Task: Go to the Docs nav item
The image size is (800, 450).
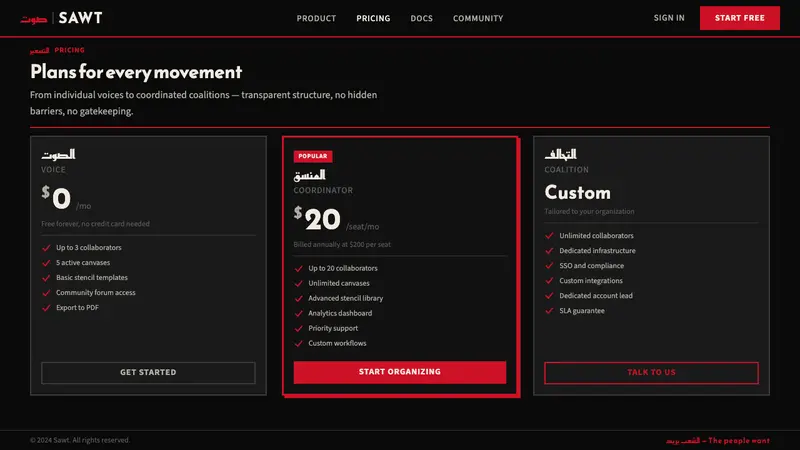Action: (421, 18)
